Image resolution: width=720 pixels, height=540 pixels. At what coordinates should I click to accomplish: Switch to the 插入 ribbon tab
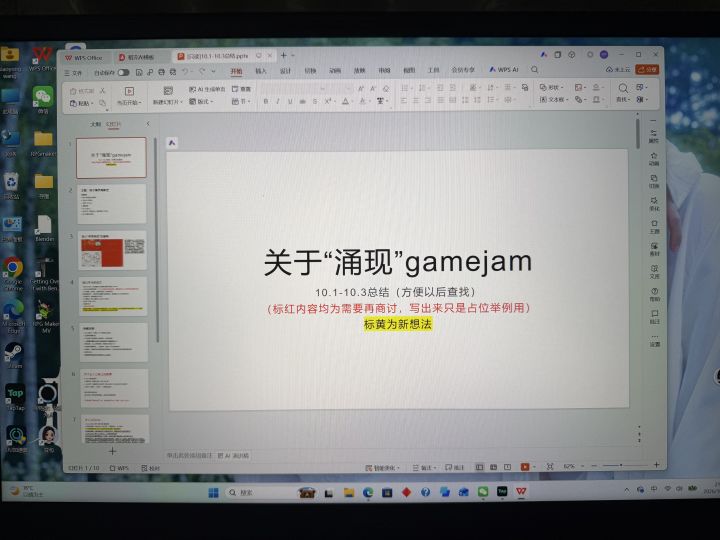pyautogui.click(x=261, y=71)
